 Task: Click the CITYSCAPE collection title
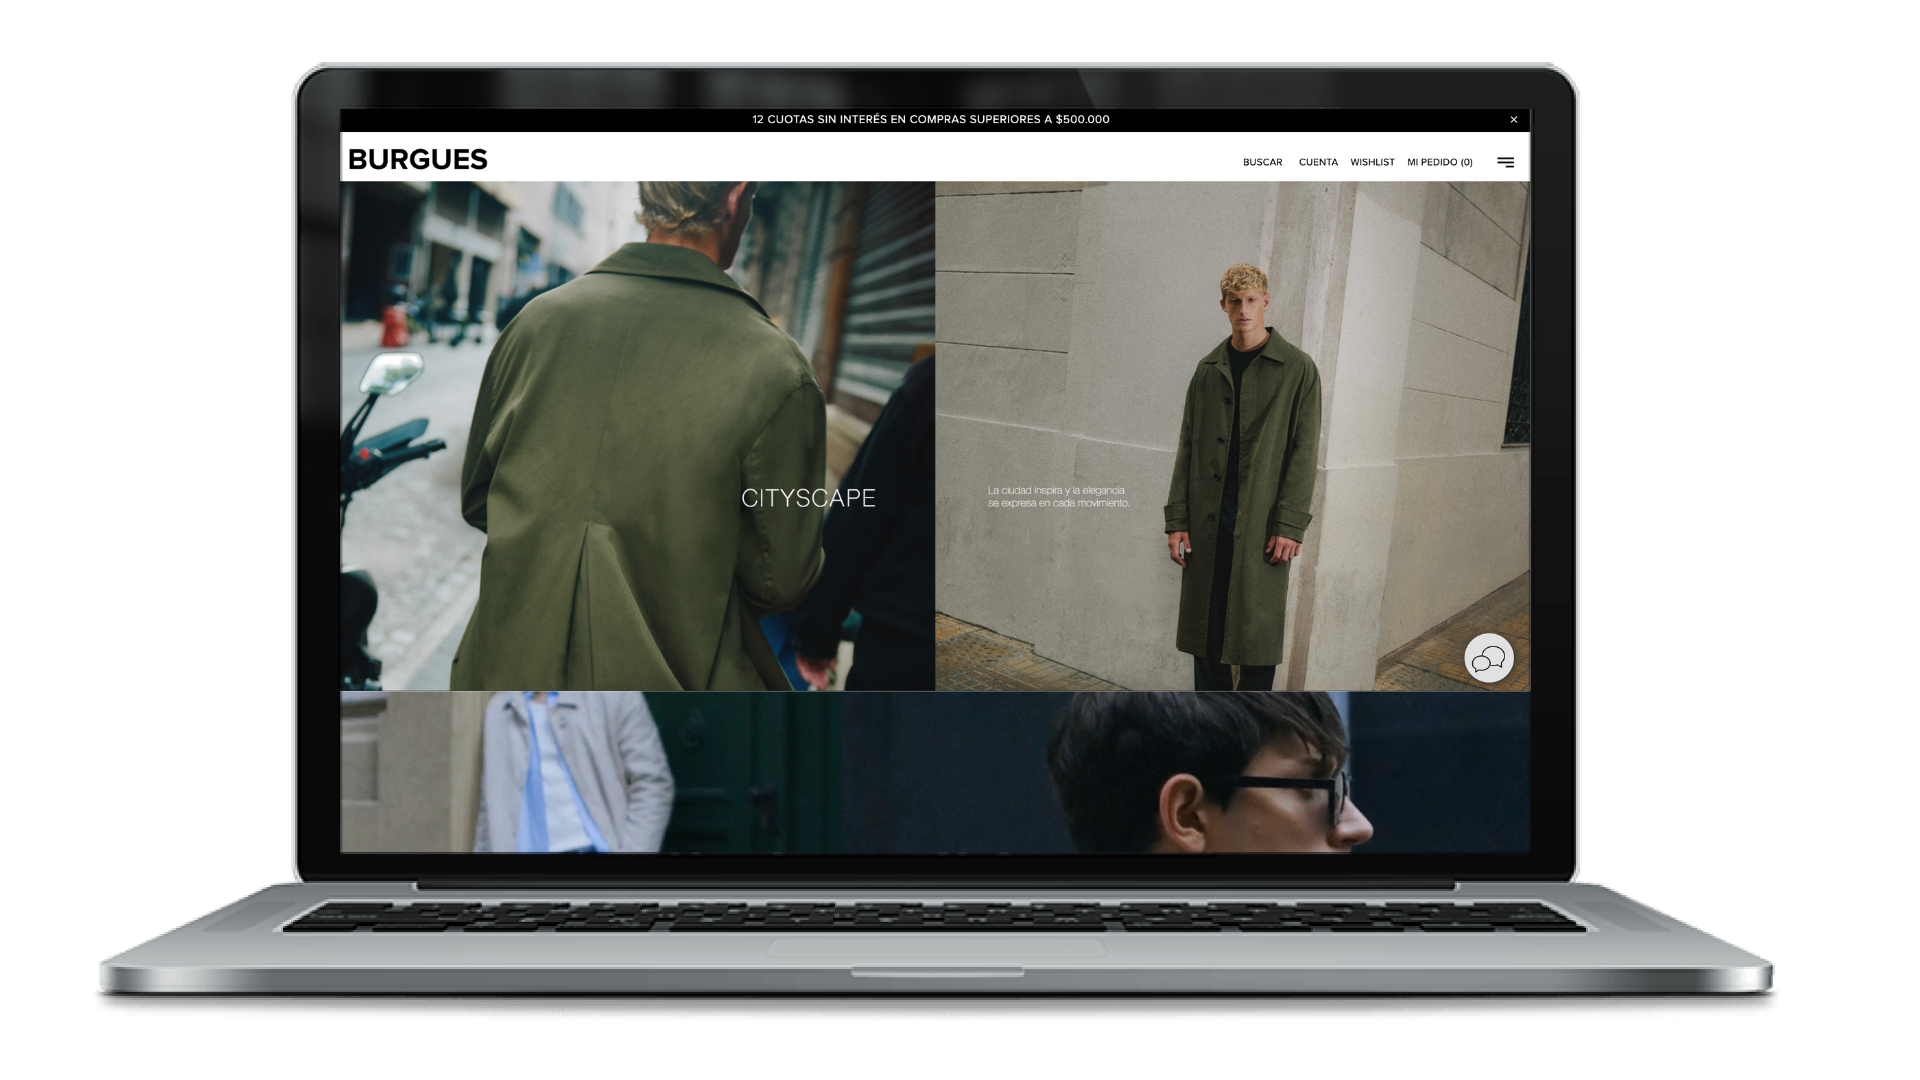[808, 498]
